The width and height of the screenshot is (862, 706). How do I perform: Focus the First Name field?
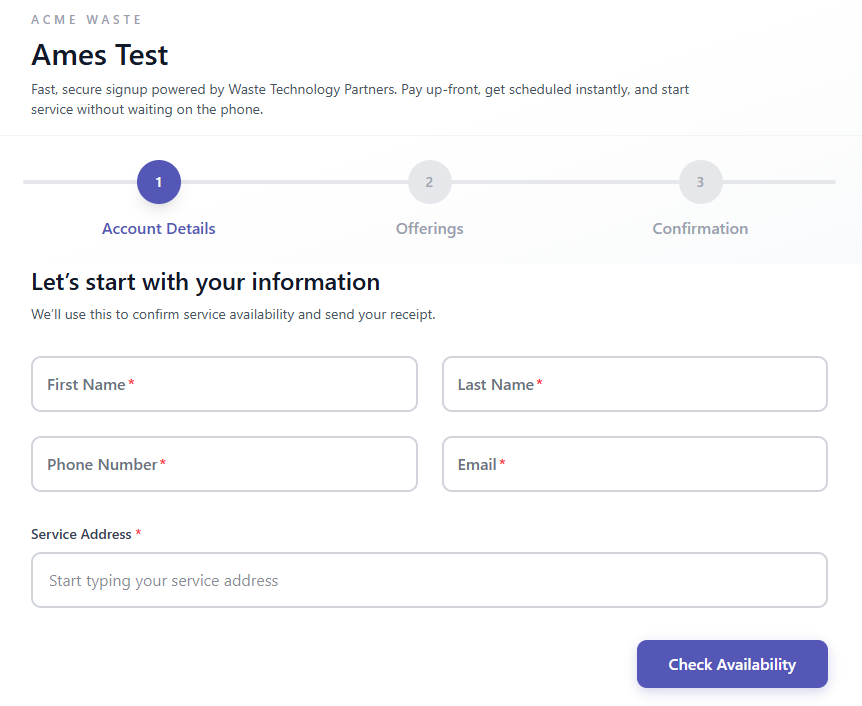pyautogui.click(x=224, y=384)
